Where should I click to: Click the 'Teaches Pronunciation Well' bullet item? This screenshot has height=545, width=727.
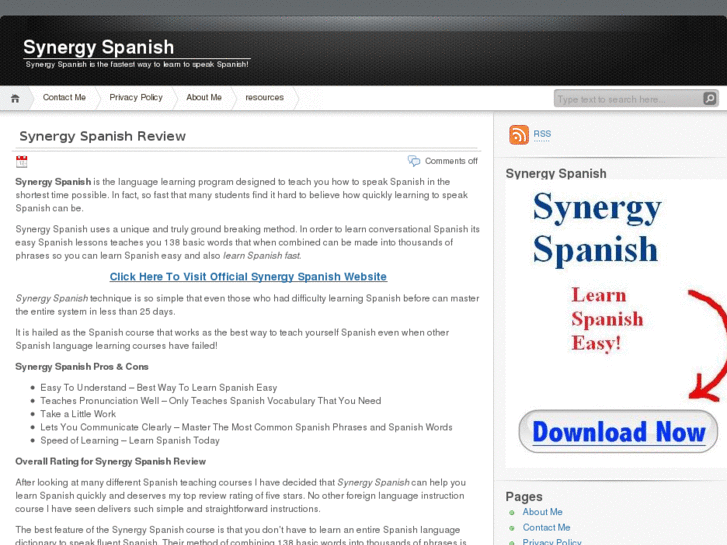pyautogui.click(x=210, y=400)
